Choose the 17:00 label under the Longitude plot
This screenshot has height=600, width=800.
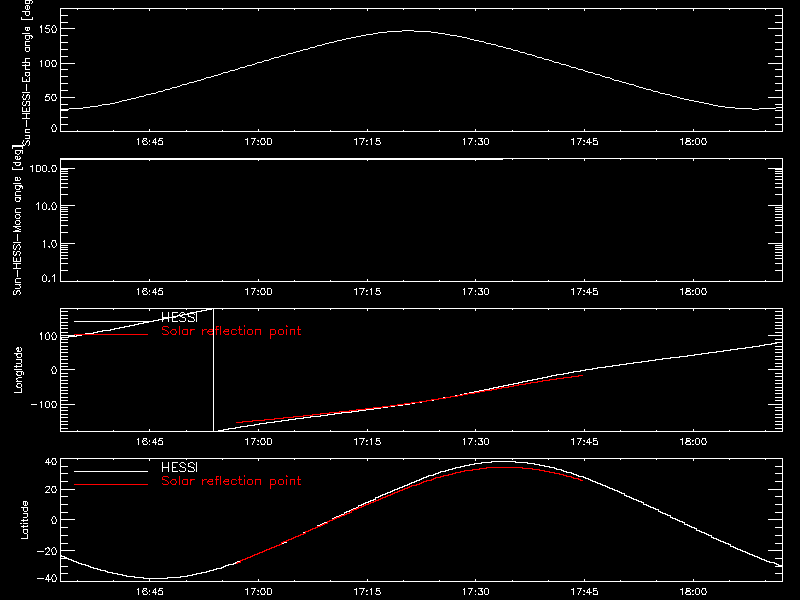(x=258, y=442)
